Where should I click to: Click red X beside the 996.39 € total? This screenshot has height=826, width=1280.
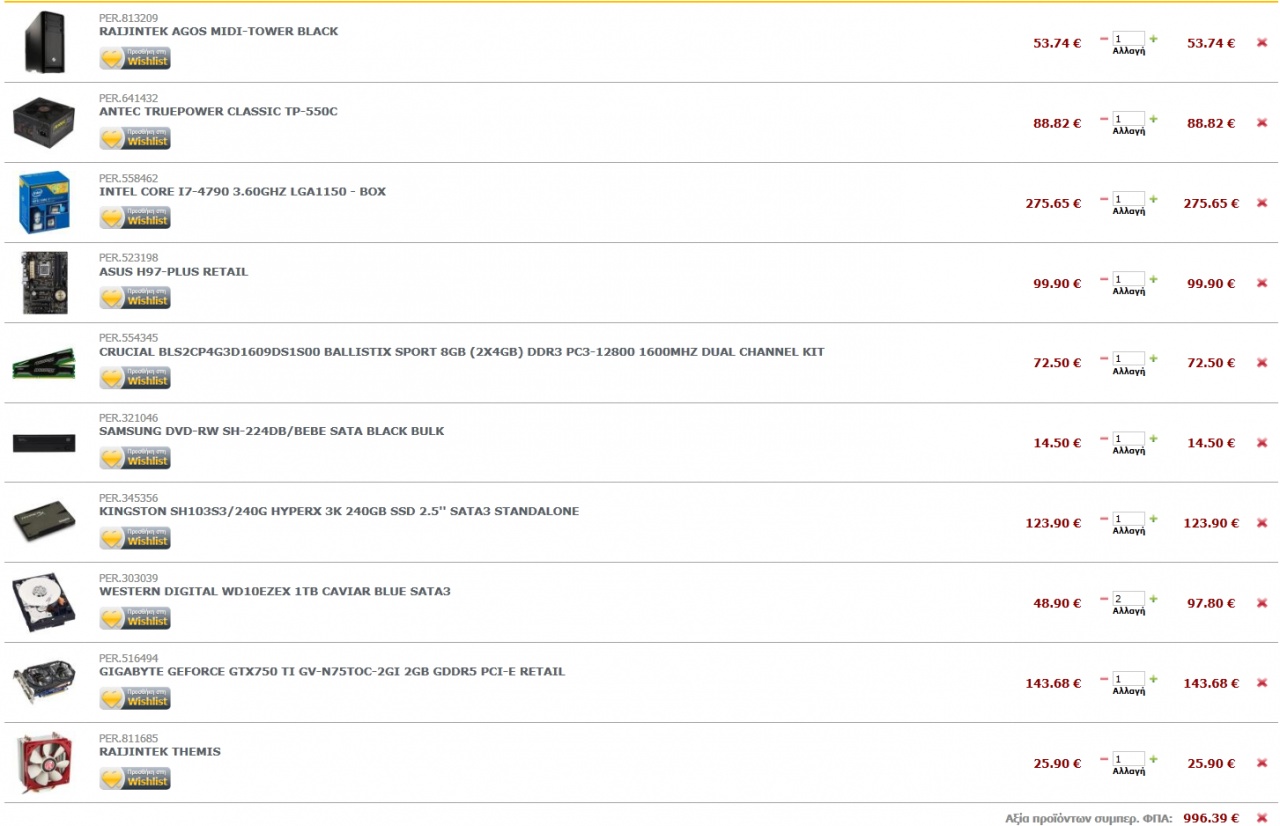click(1262, 818)
